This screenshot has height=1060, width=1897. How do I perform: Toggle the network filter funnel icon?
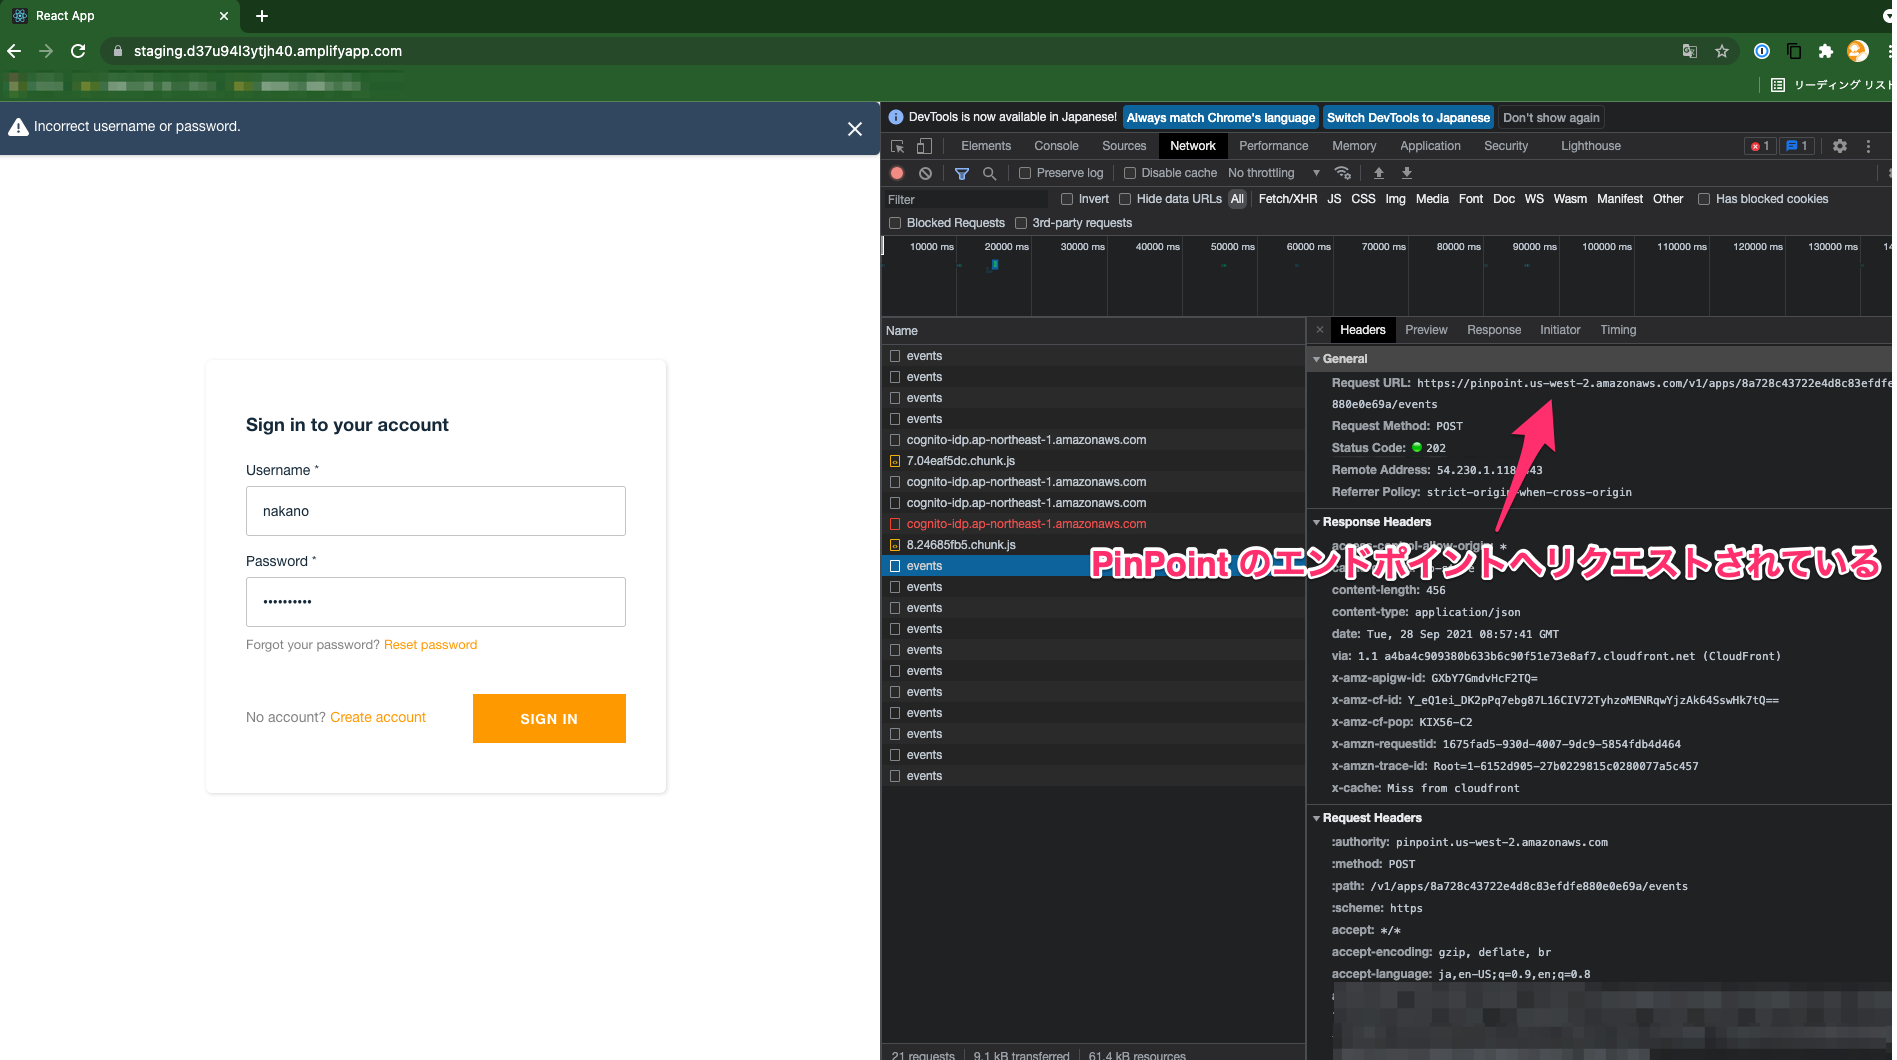(x=962, y=173)
